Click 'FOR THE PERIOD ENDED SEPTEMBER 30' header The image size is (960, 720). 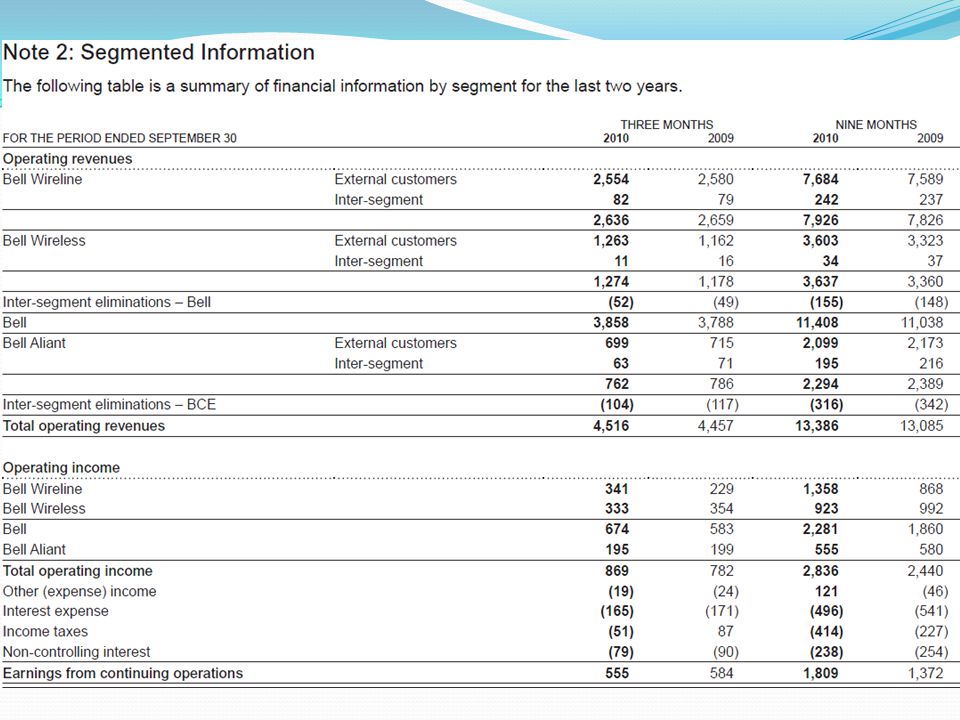click(x=120, y=138)
